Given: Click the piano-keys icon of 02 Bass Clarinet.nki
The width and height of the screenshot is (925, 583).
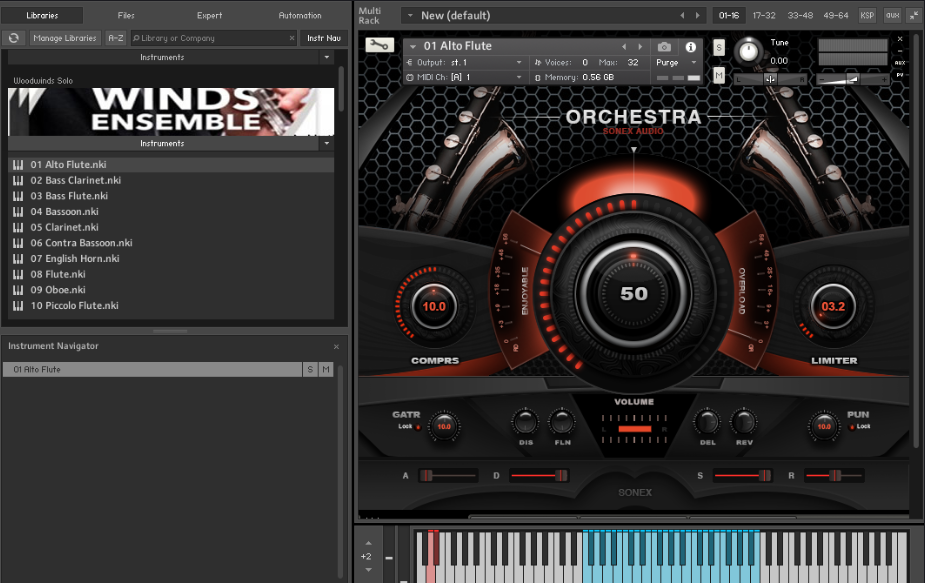Looking at the screenshot, I should click(x=18, y=181).
